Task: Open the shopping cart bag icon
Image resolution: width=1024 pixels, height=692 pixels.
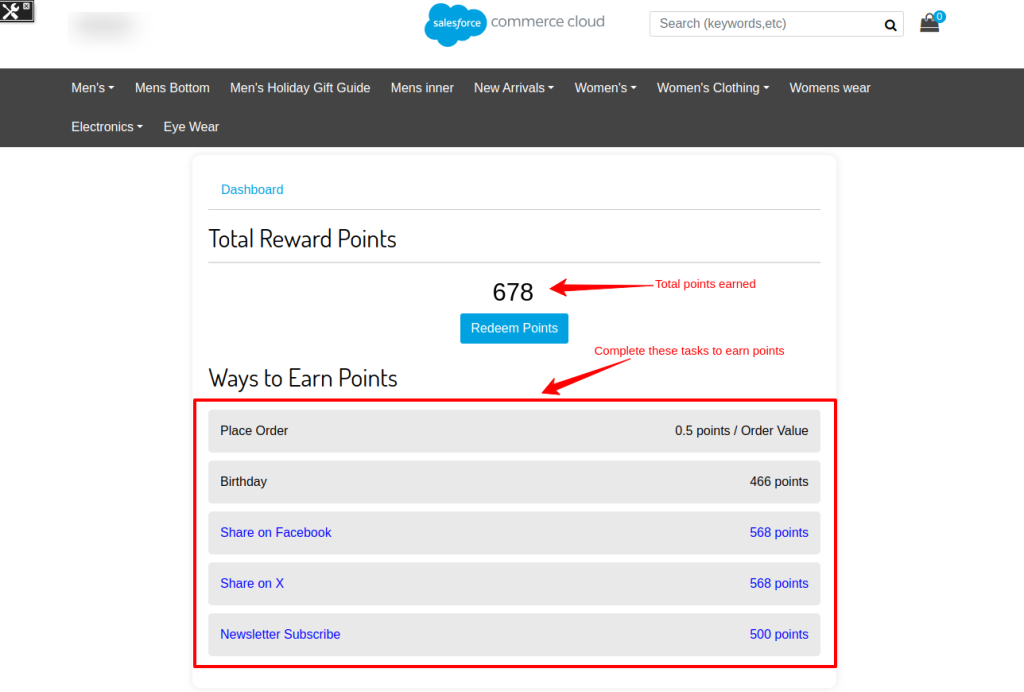Action: 930,24
